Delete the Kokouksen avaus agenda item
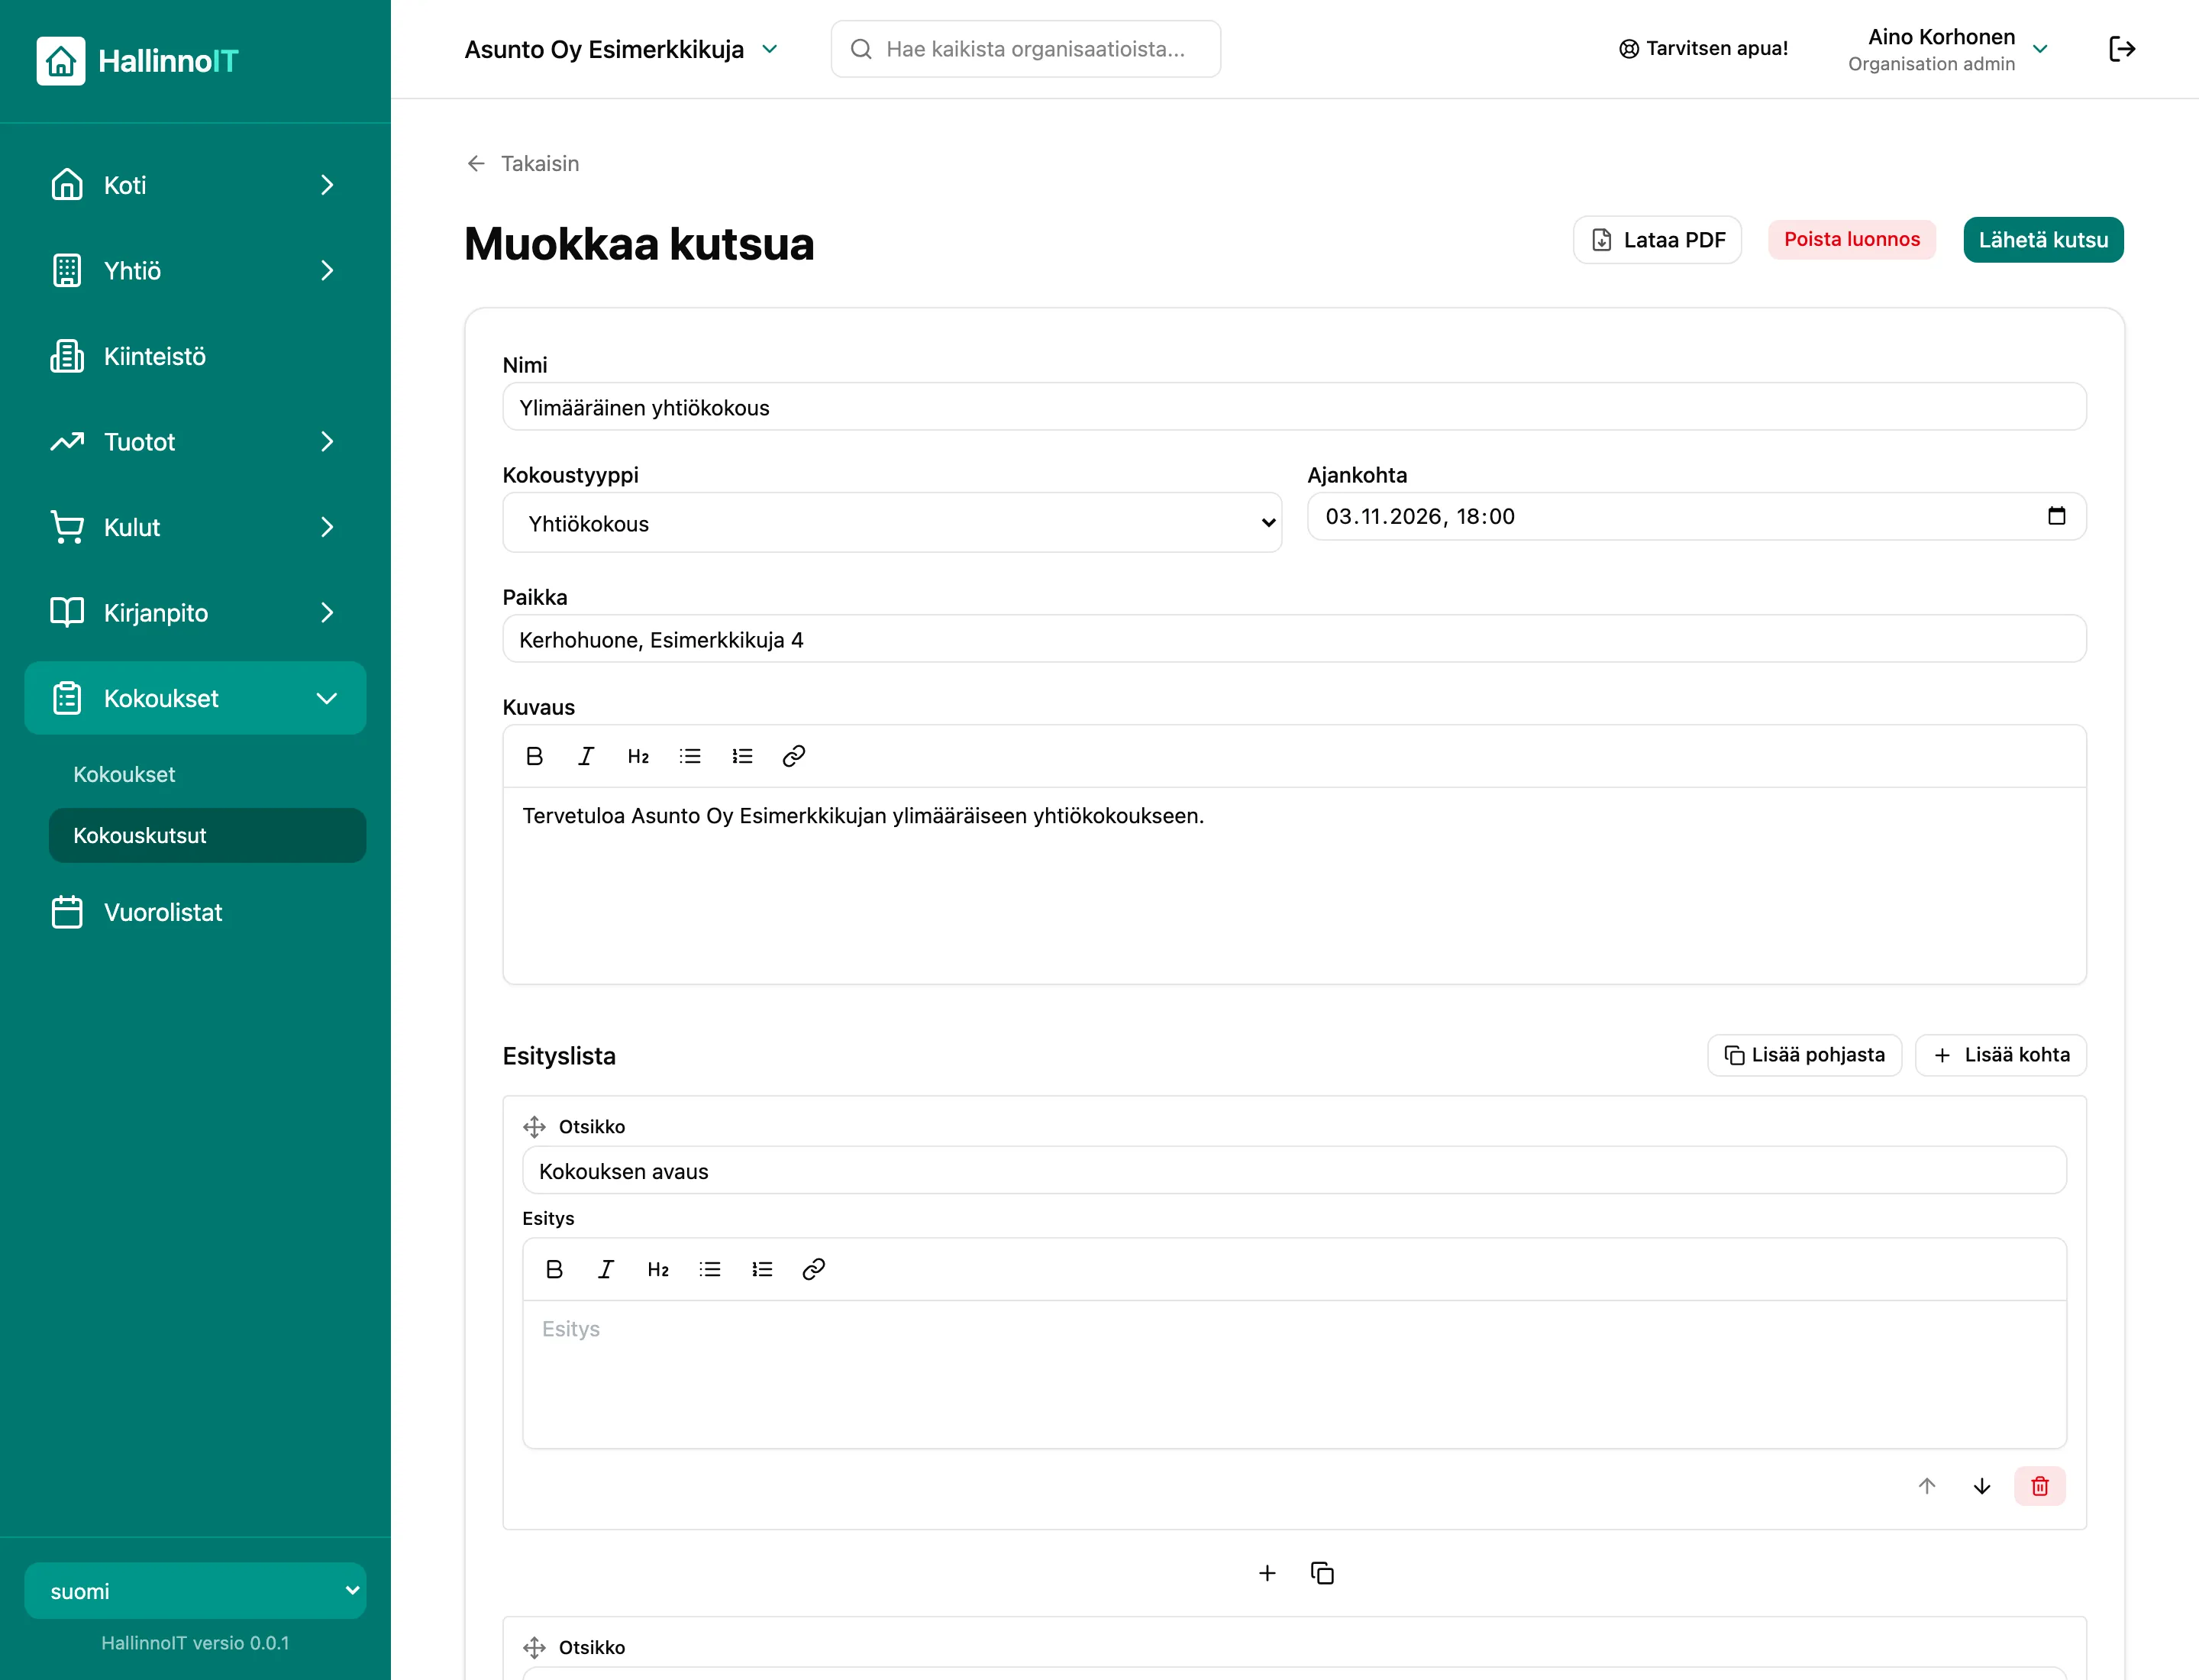The image size is (2199, 1680). tap(2040, 1486)
